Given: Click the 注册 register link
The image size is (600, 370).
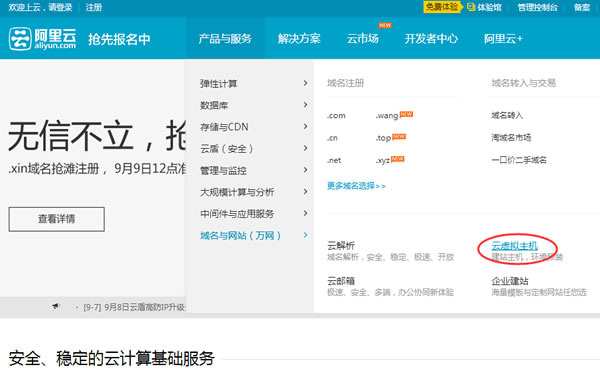Looking at the screenshot, I should click(94, 7).
